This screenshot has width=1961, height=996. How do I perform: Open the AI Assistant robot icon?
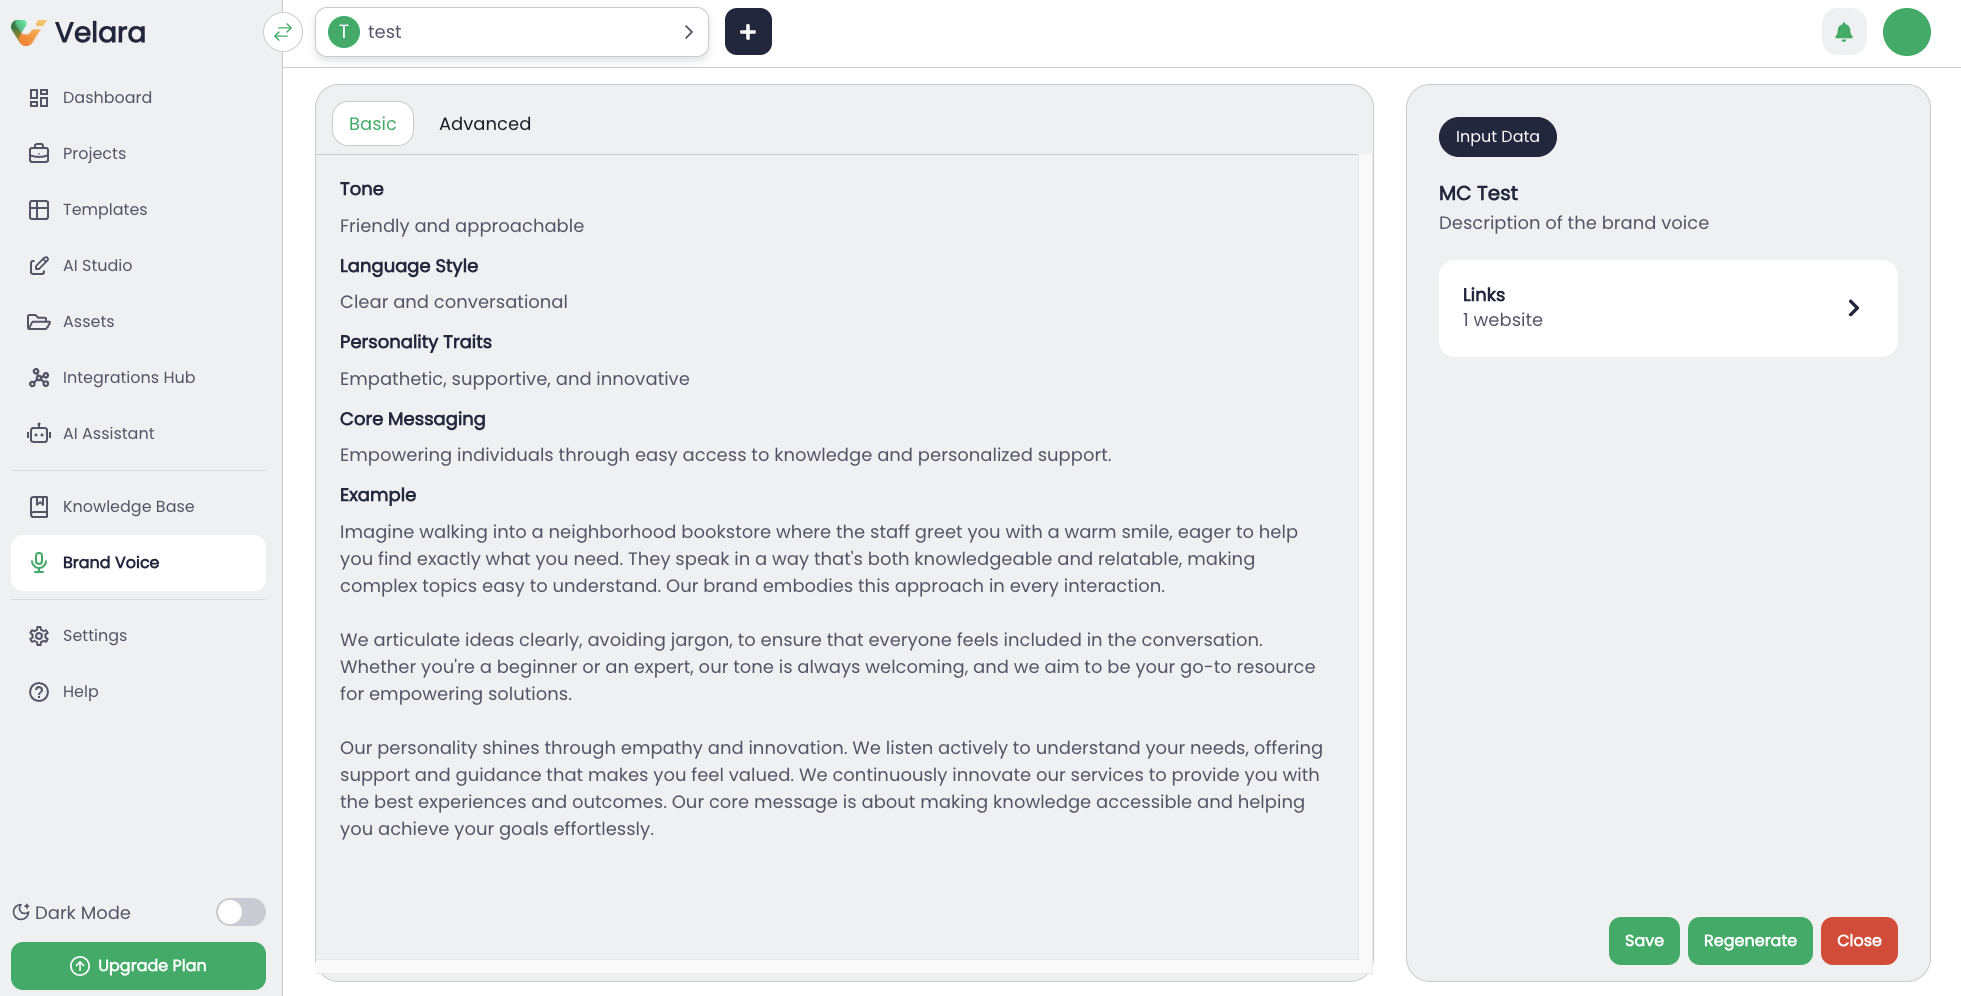(39, 433)
